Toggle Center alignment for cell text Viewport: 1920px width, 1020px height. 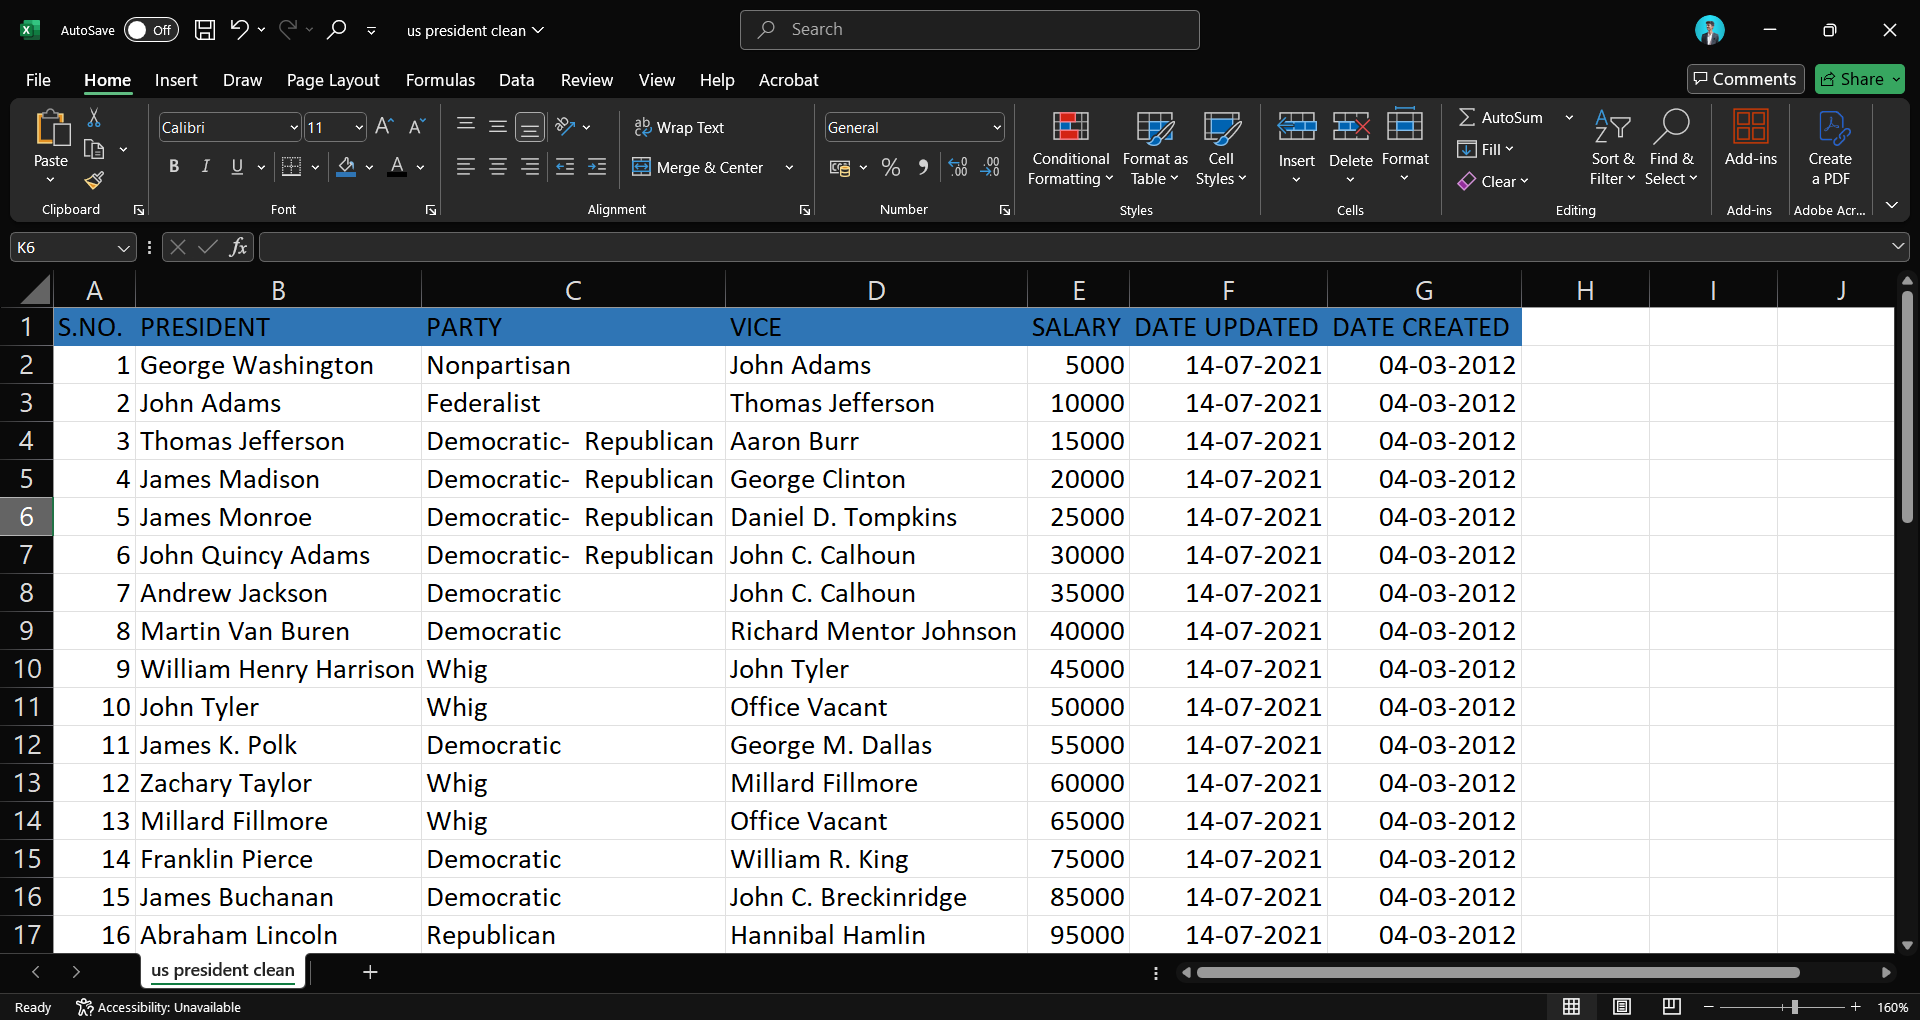point(497,167)
